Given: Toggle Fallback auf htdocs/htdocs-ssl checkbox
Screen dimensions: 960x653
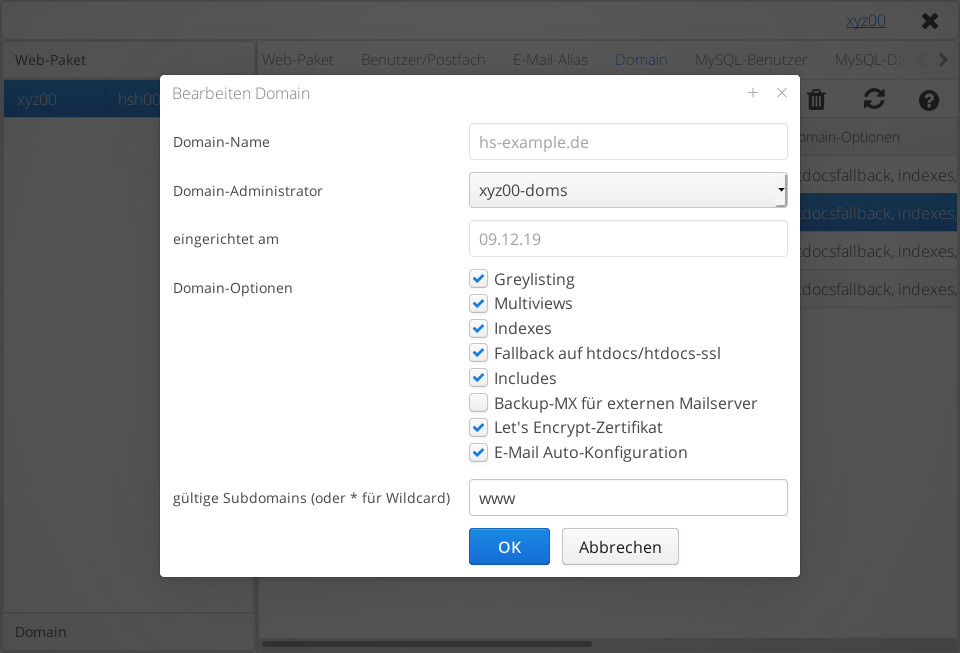Looking at the screenshot, I should tap(478, 353).
